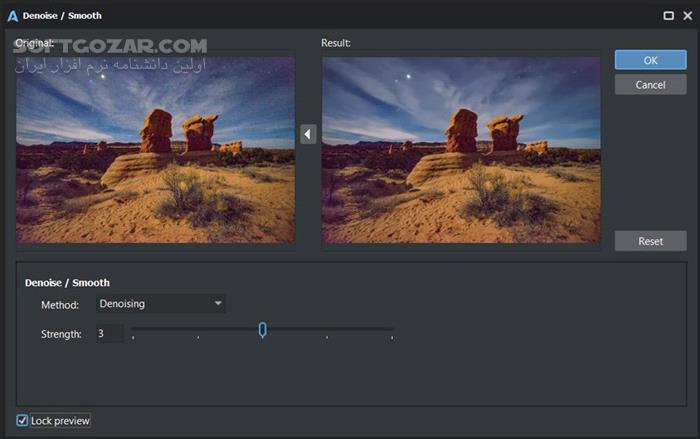The width and height of the screenshot is (700, 439).
Task: Click the arrow on the Method combo box
Action: [218, 304]
